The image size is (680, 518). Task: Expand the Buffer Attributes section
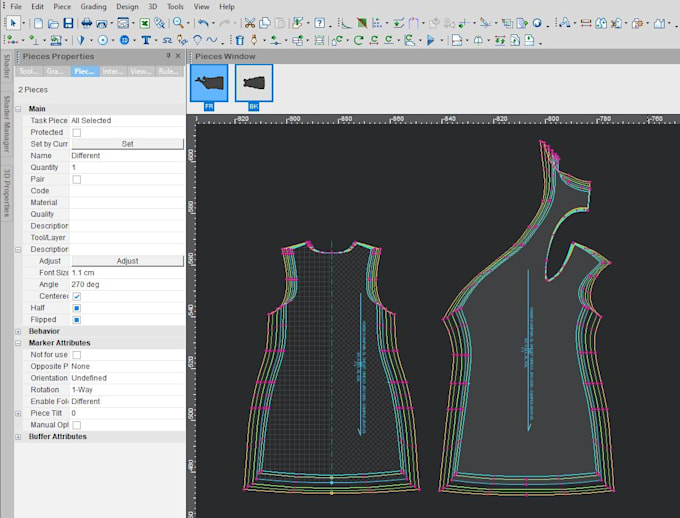click(x=18, y=437)
